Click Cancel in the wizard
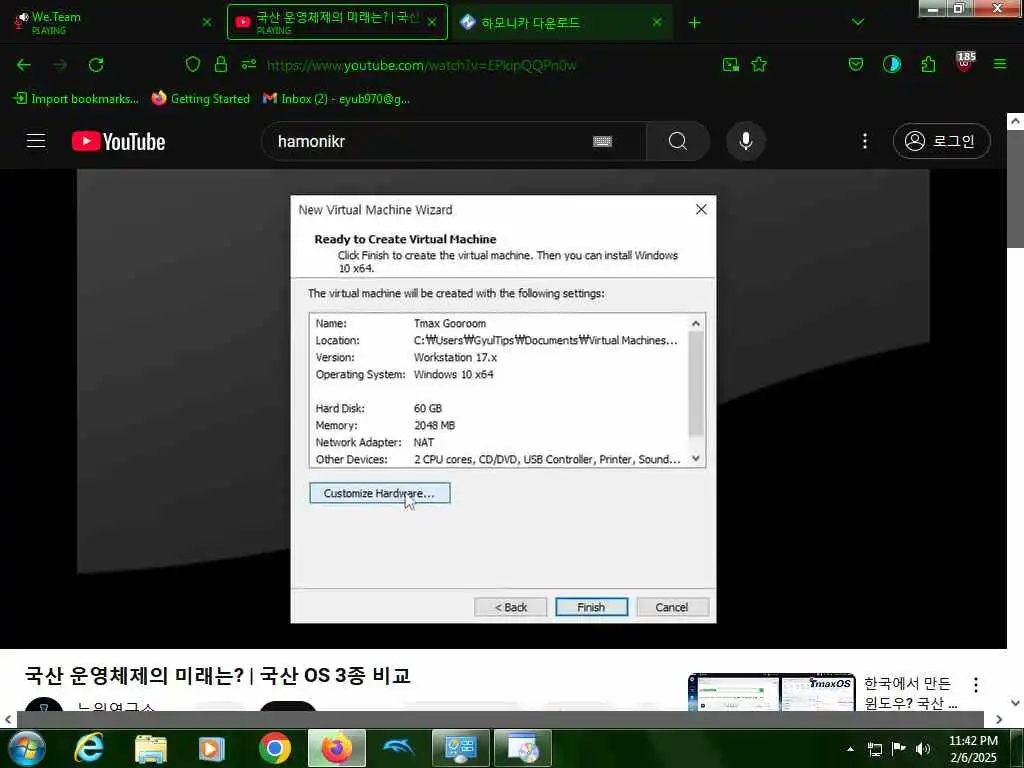Screen dimensions: 1024x768 tap(671, 607)
